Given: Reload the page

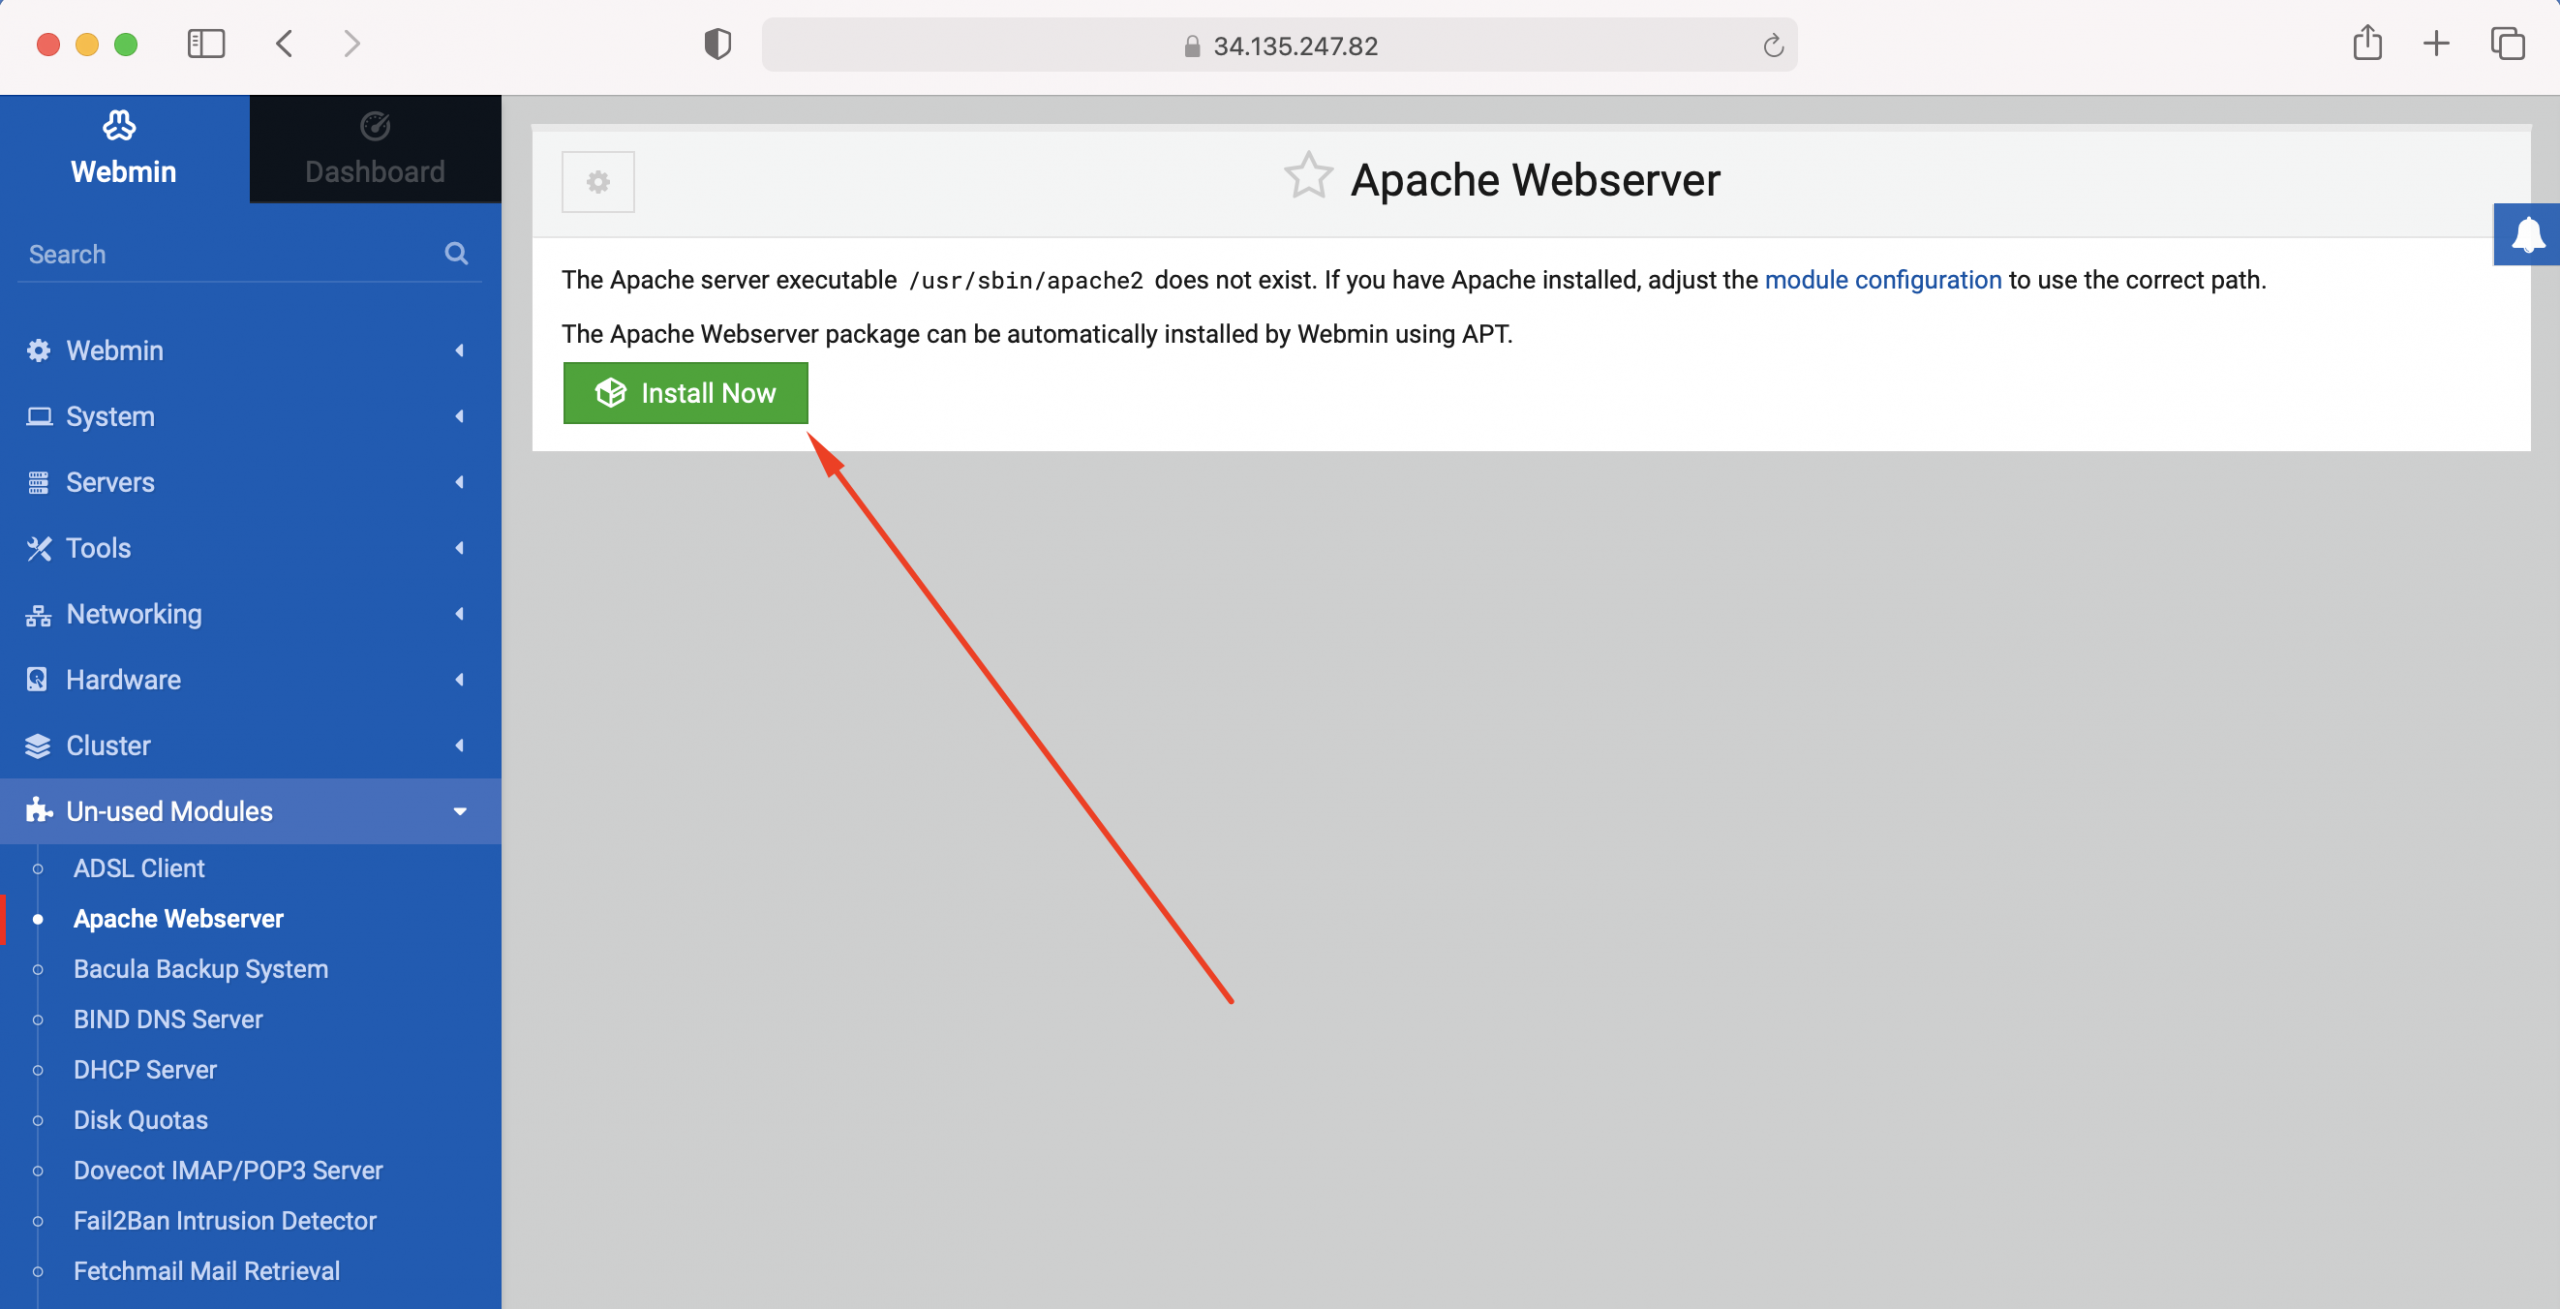Looking at the screenshot, I should point(1773,46).
